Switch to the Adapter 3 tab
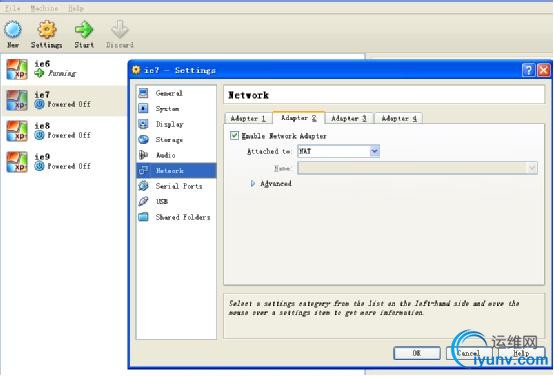554x376 pixels. pyautogui.click(x=349, y=118)
